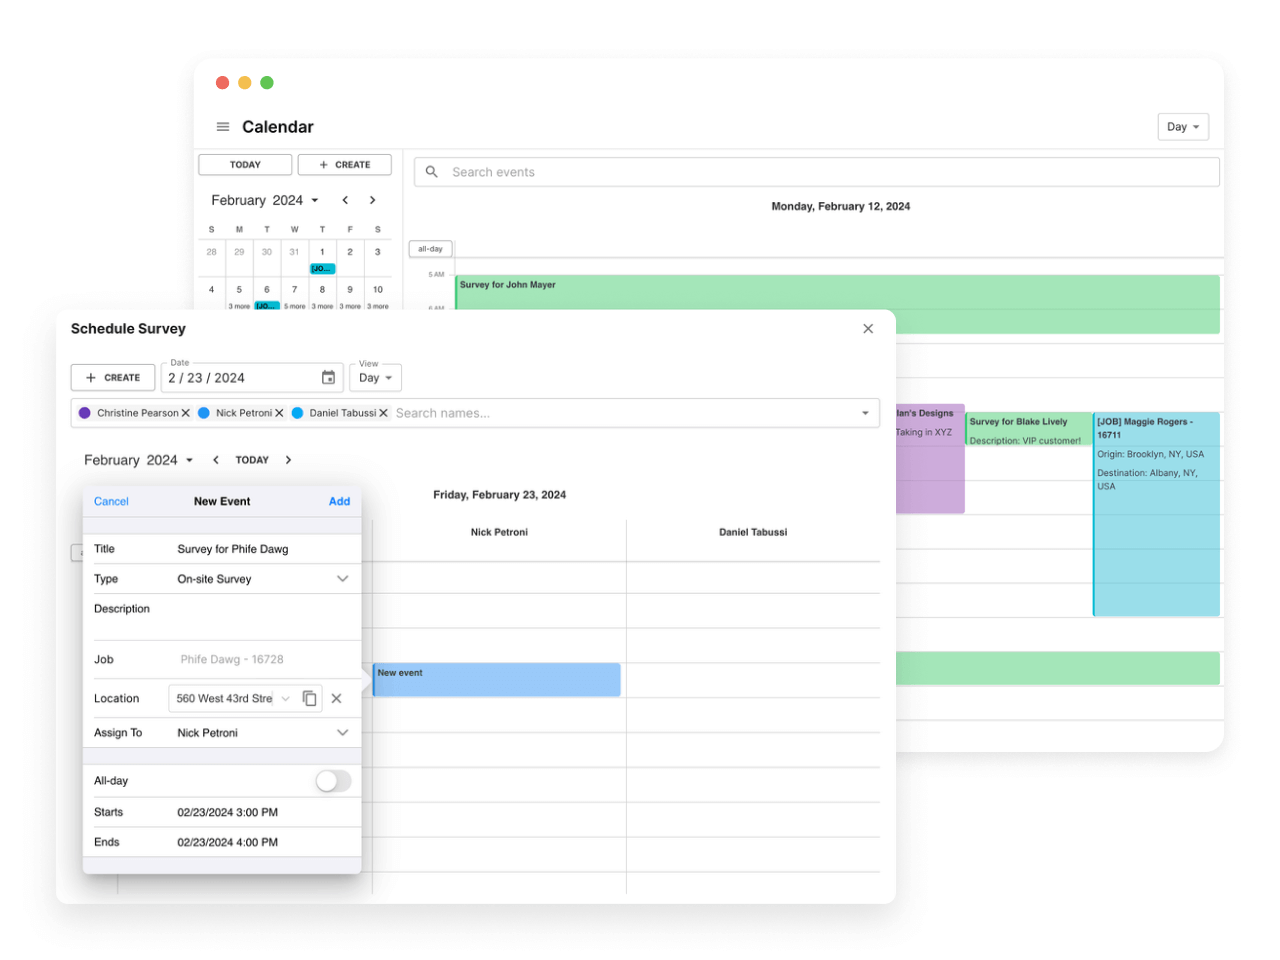The width and height of the screenshot is (1280, 960).
Task: Clear the Location field with the X icon
Action: [337, 698]
